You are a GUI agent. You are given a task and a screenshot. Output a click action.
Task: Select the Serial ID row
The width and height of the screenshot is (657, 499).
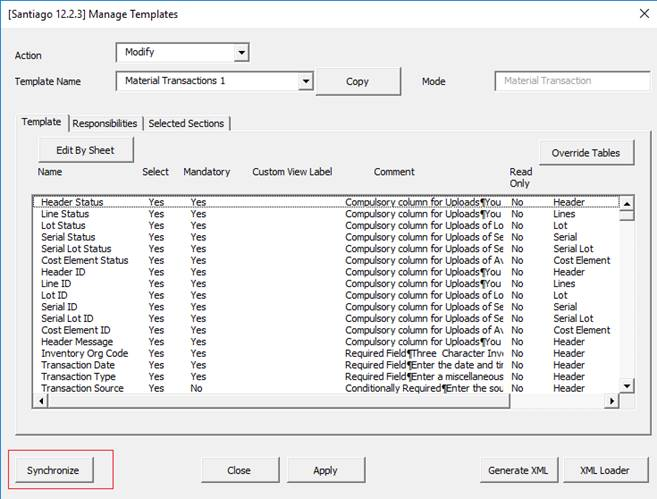point(326,307)
